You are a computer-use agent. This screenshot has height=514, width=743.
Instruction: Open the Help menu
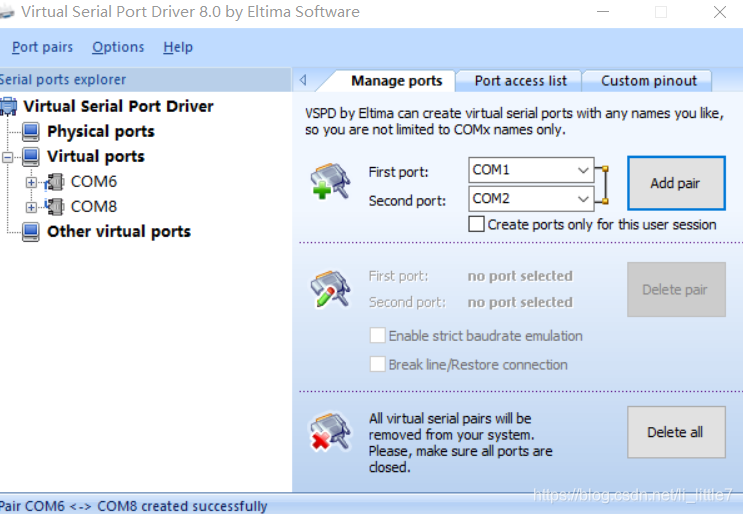[178, 47]
